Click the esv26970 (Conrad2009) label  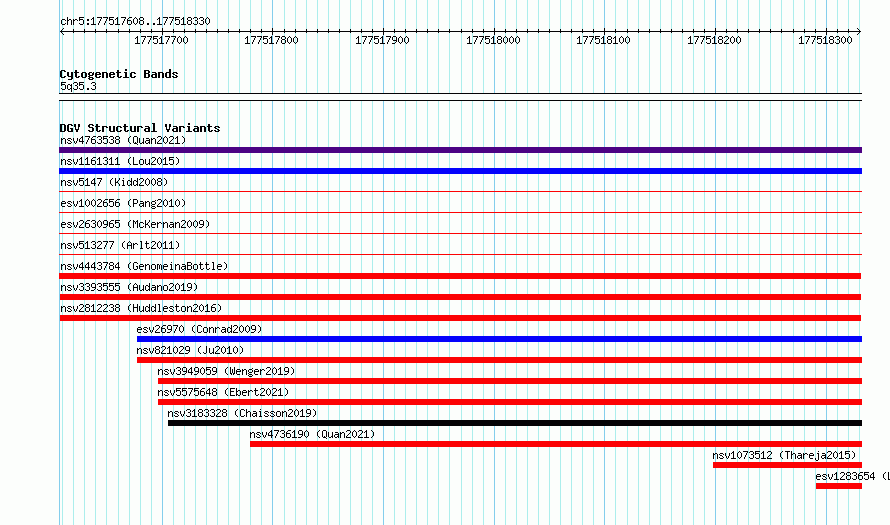coord(199,329)
